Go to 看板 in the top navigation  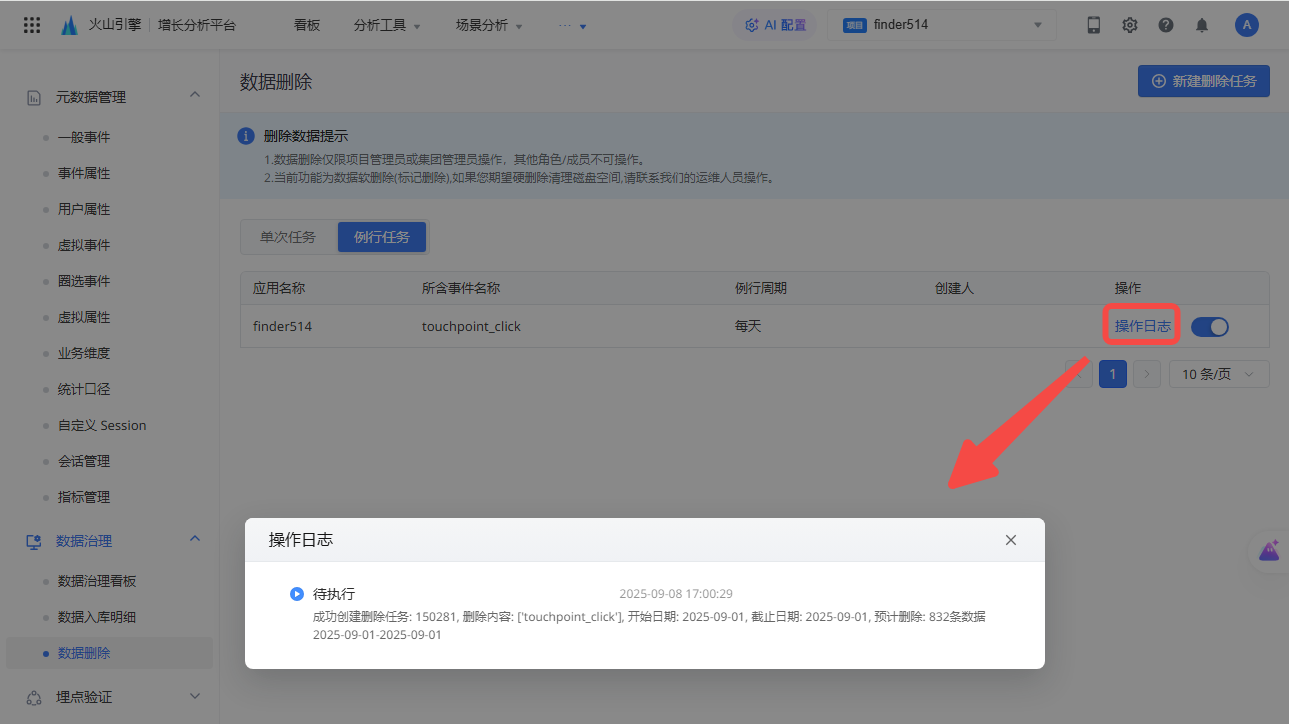pos(307,25)
